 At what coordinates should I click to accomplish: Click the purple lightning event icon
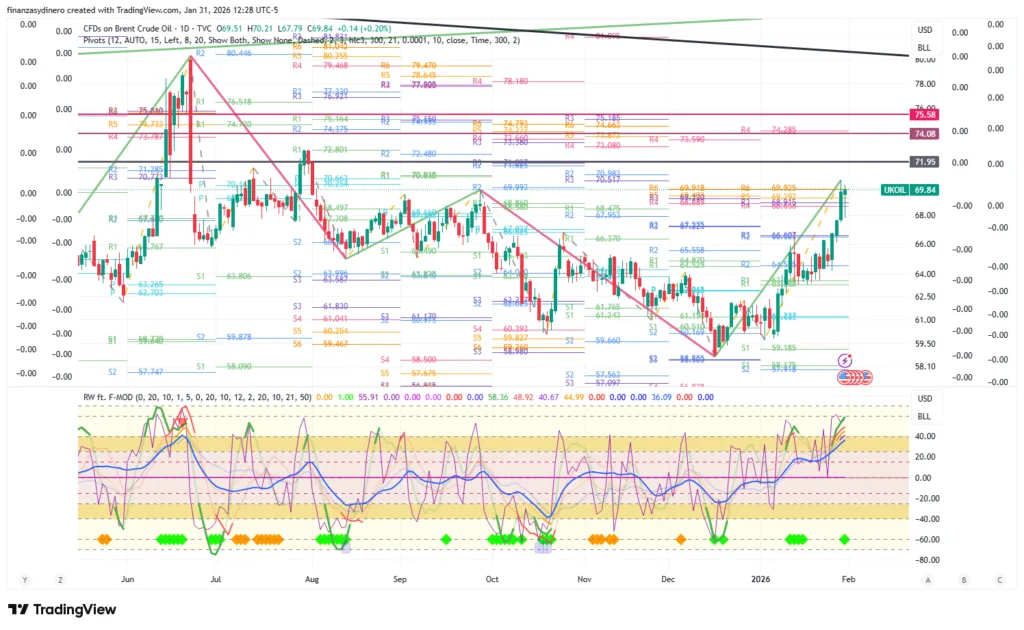click(x=846, y=359)
